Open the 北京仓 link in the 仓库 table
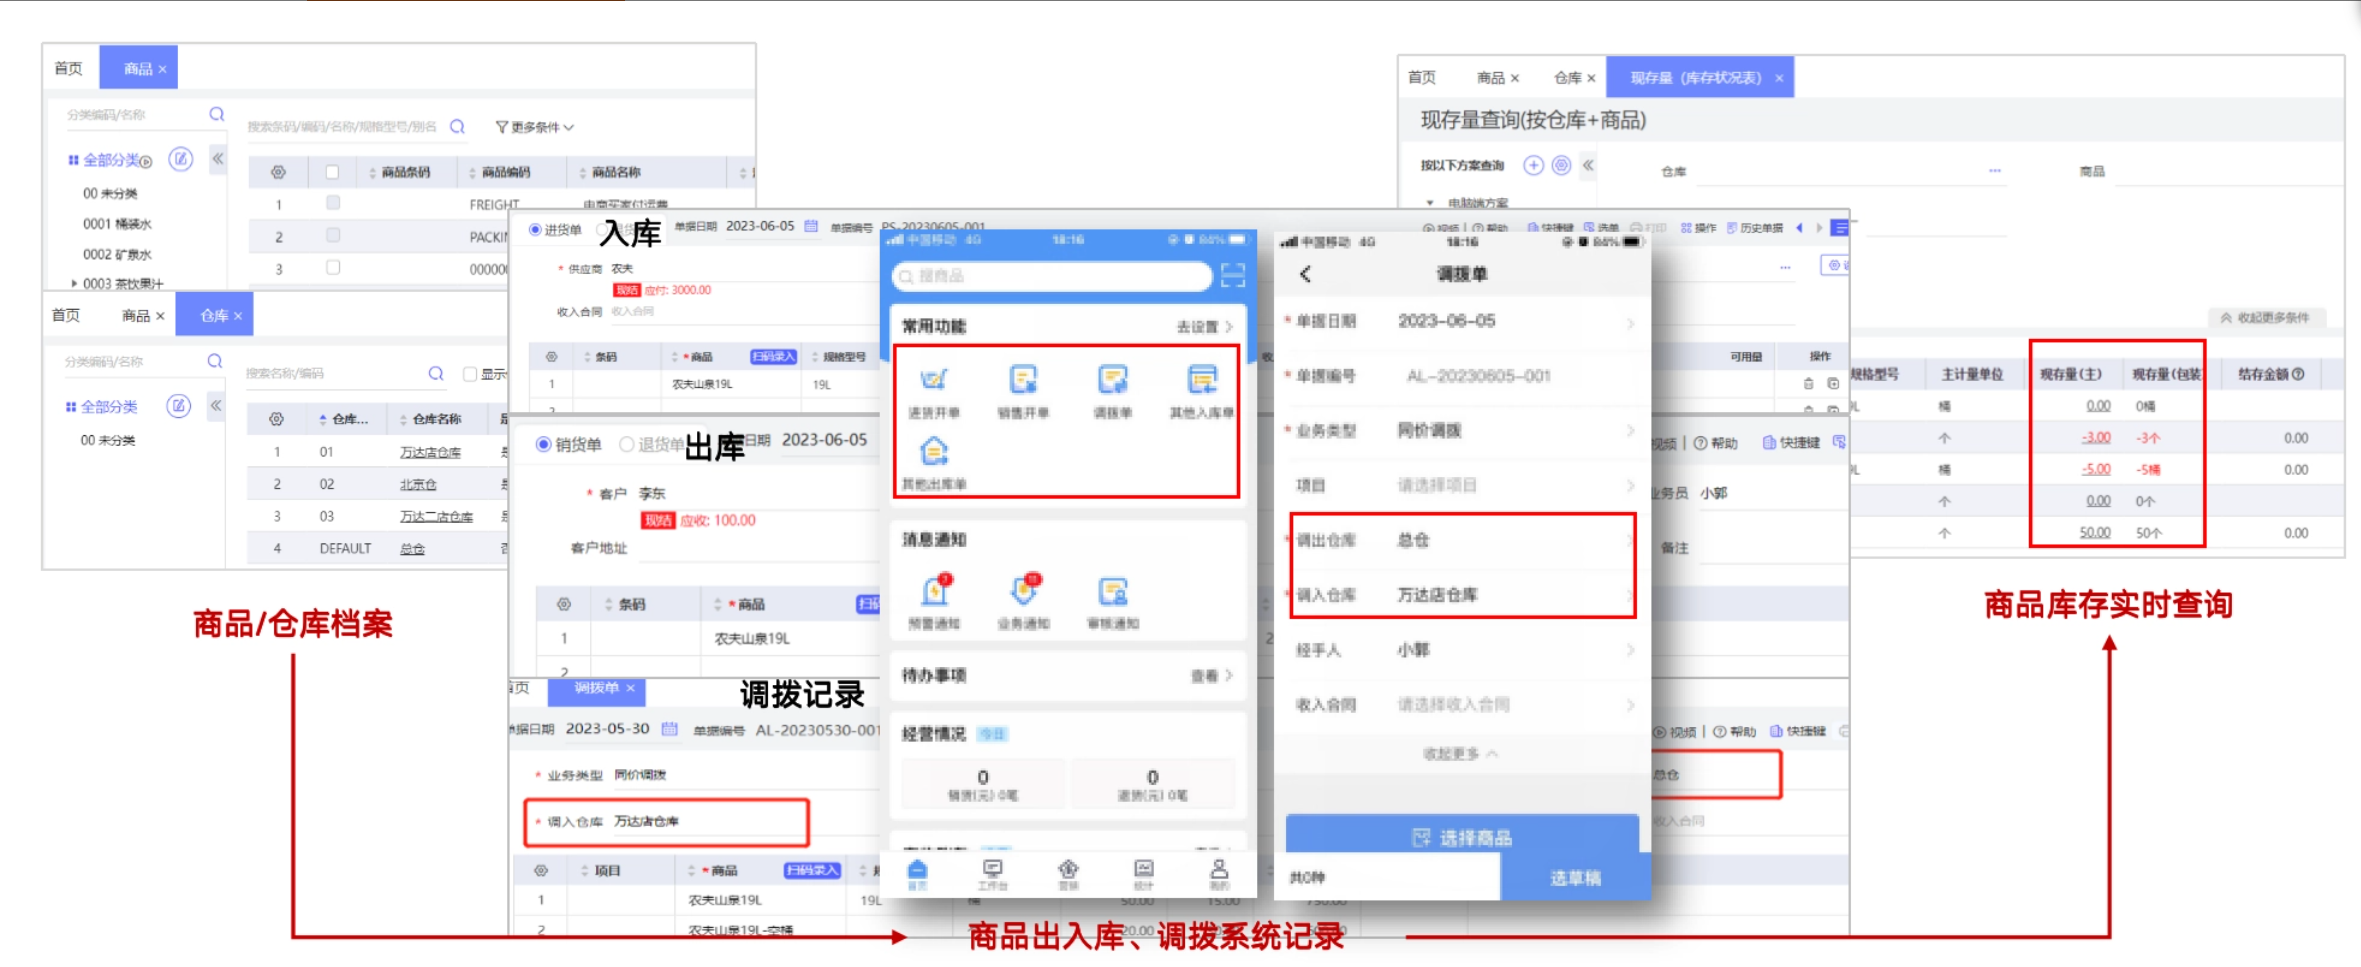Image resolution: width=2361 pixels, height=967 pixels. (418, 484)
